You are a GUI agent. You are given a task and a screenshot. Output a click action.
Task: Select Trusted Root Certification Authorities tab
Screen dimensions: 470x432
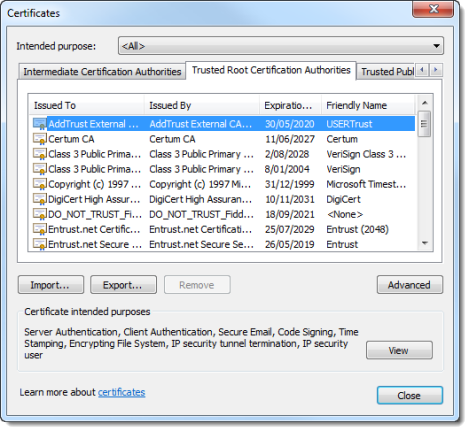pos(271,70)
